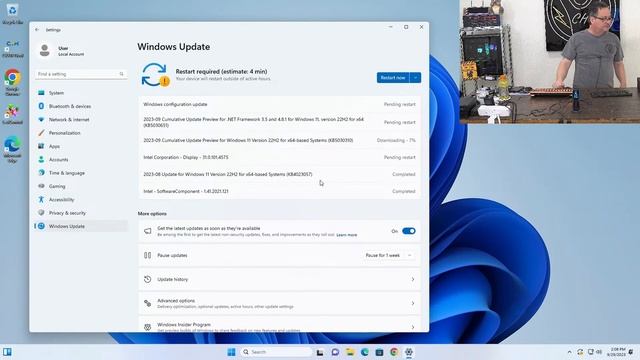
Task: Open the notification bell
Action: [631, 352]
